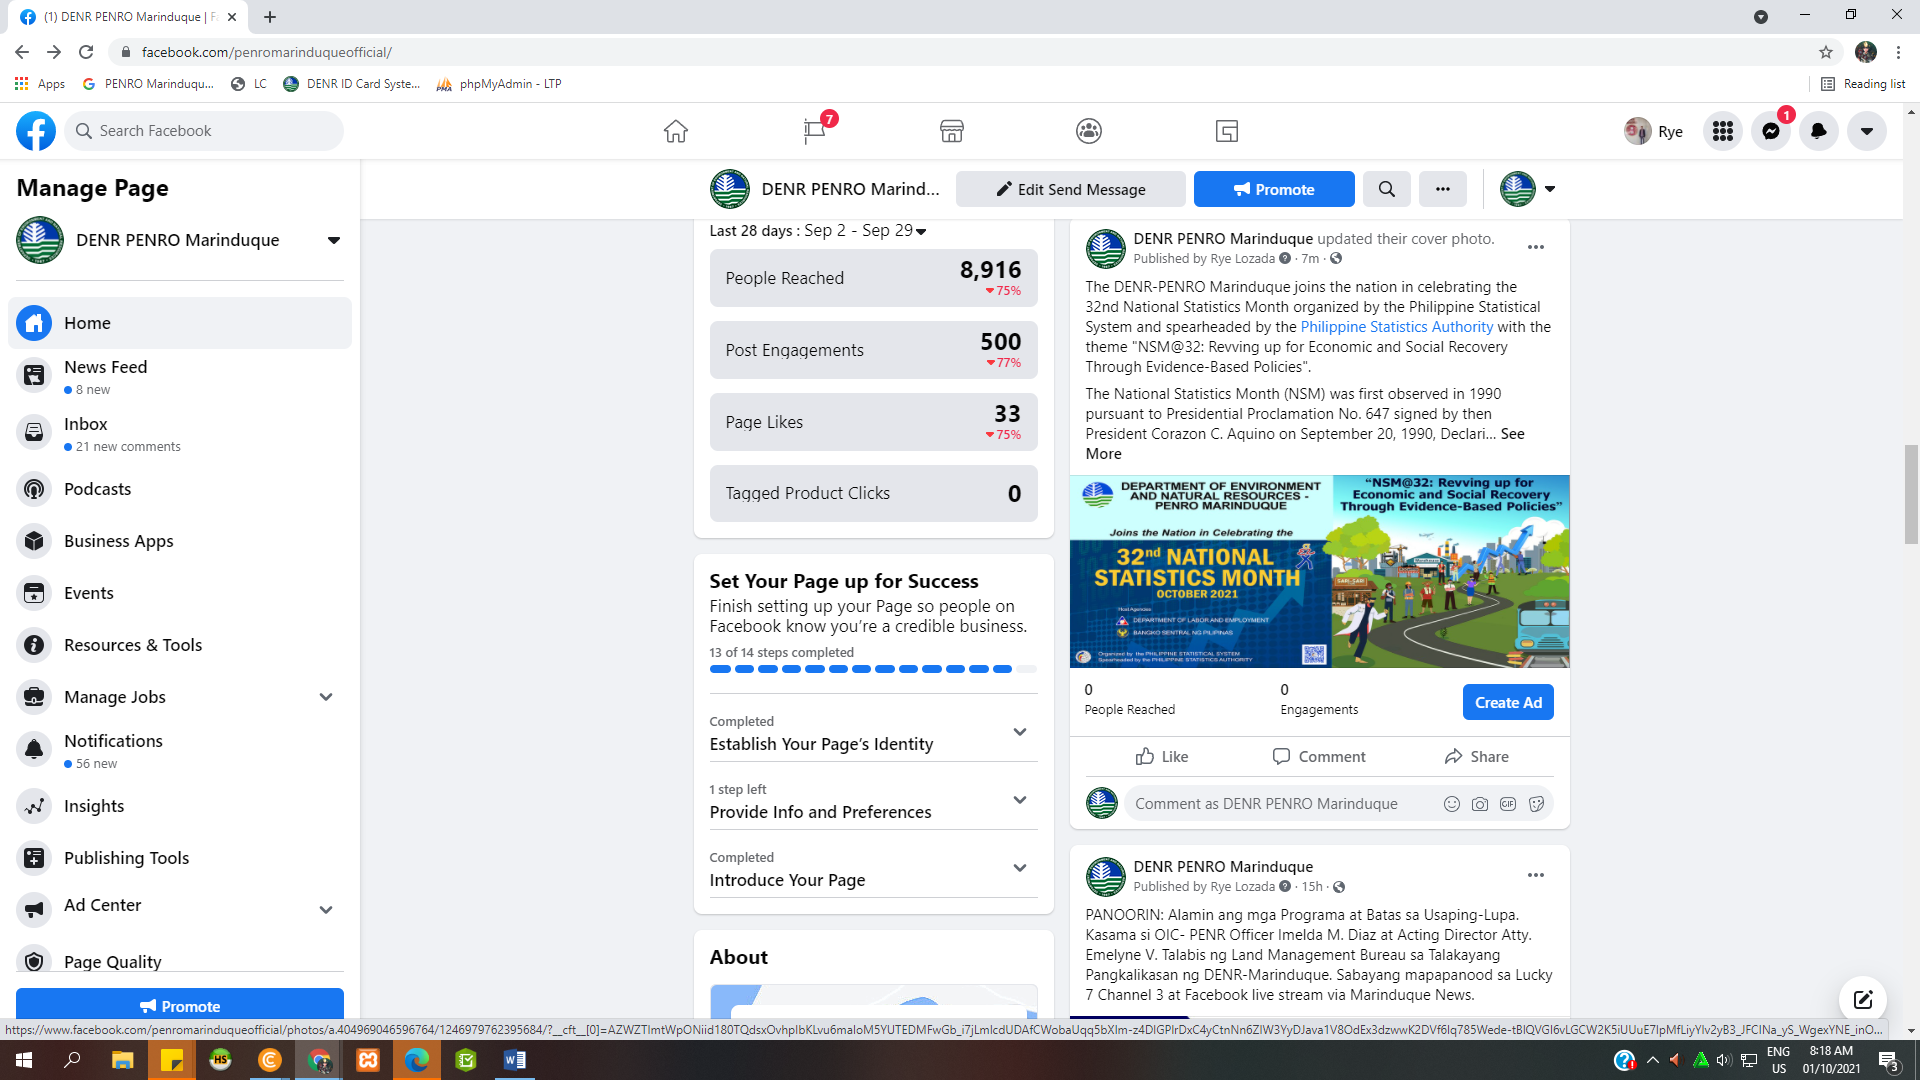Attach a photo to comment

pos(1479,804)
